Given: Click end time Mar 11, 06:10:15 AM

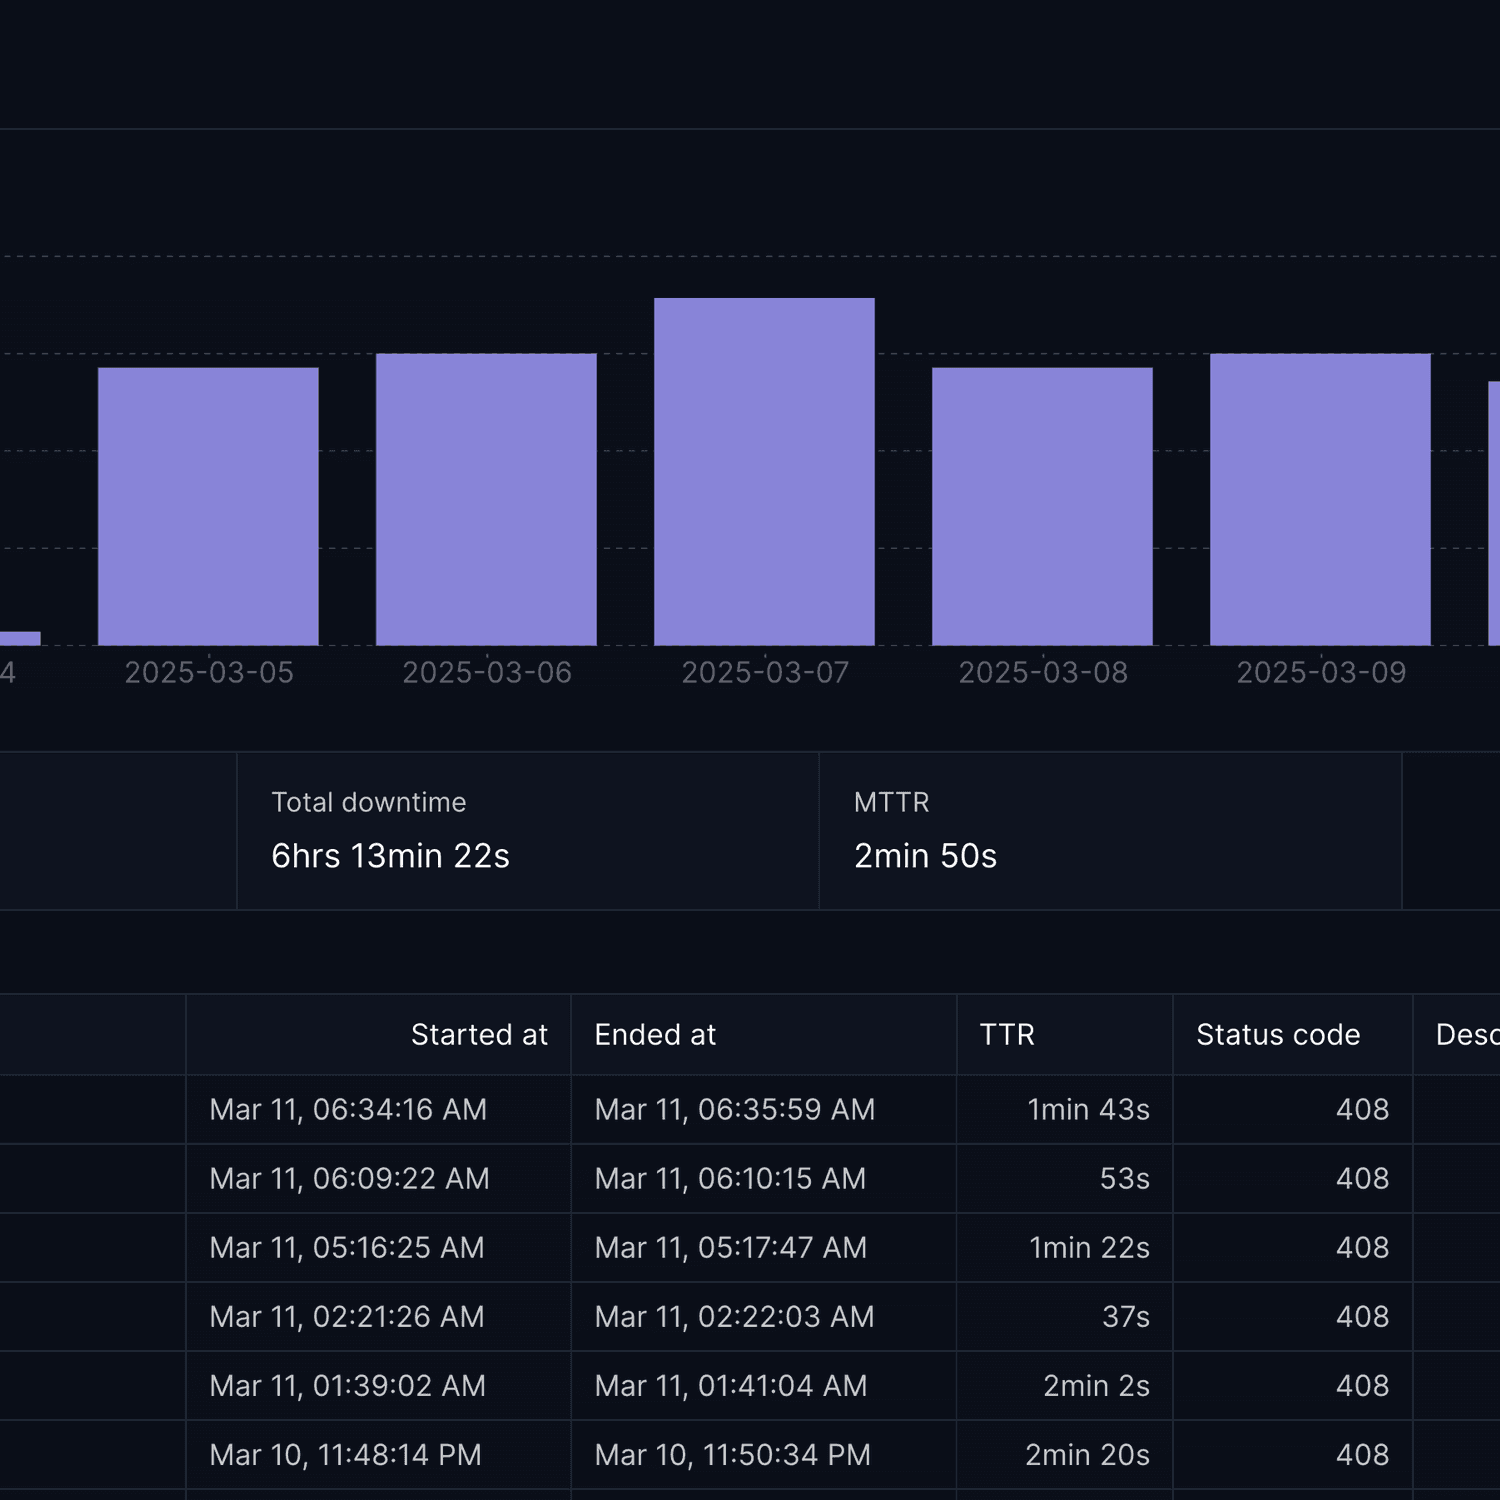Looking at the screenshot, I should 730,1179.
